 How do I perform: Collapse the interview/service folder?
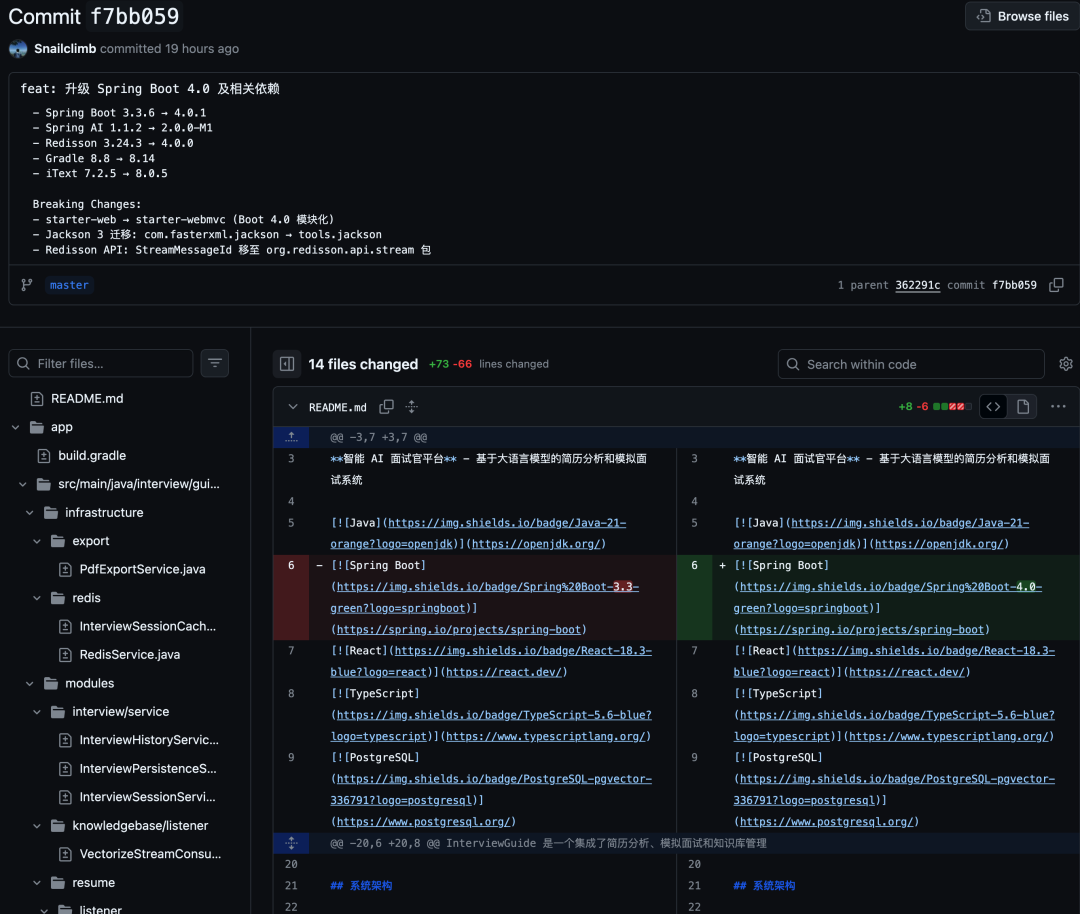37,712
